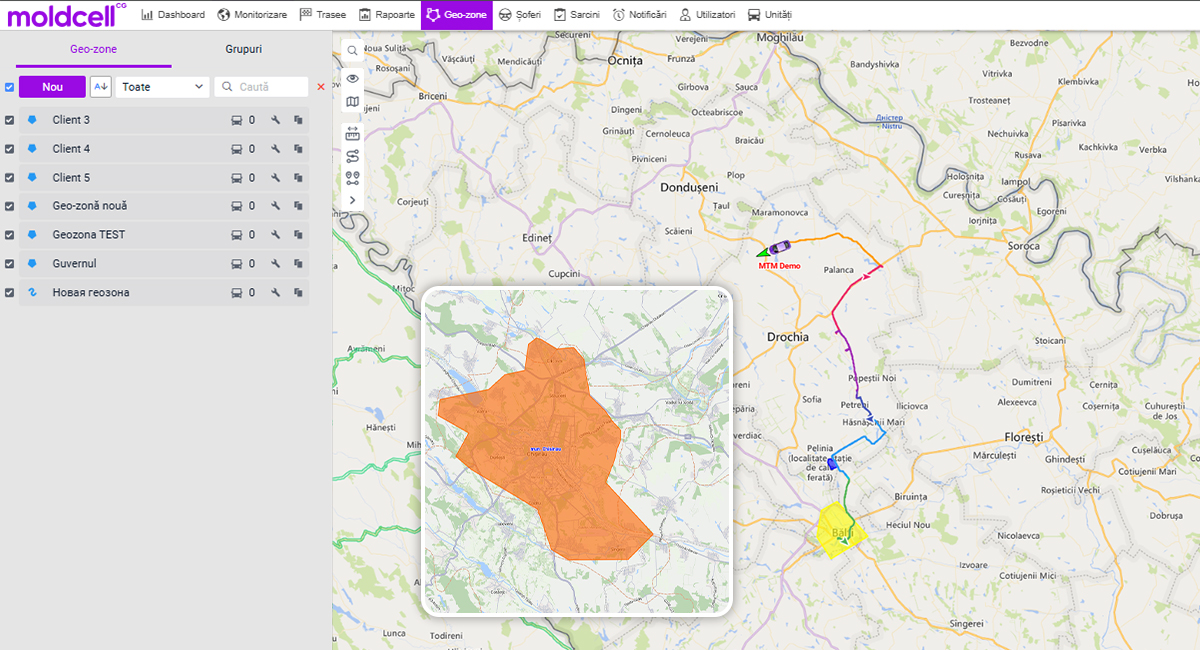Click the copy icon for Guvernul
The width and height of the screenshot is (1200, 650).
(x=298, y=264)
